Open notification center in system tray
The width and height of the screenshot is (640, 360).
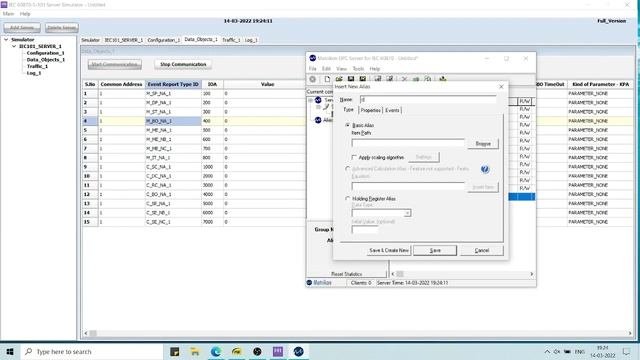point(627,351)
